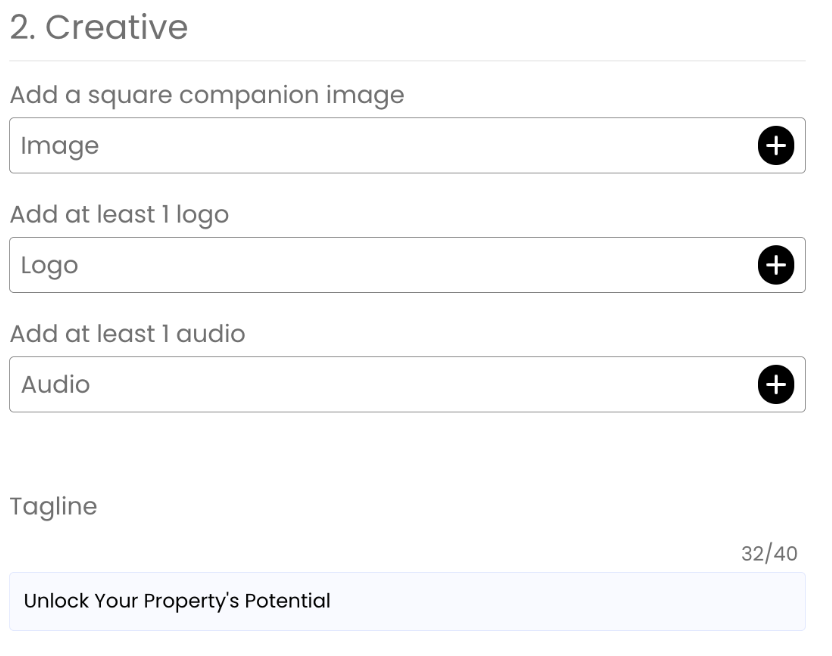This screenshot has height=656, width=832.
Task: Click the plus icon in the Logo field
Action: click(x=775, y=265)
